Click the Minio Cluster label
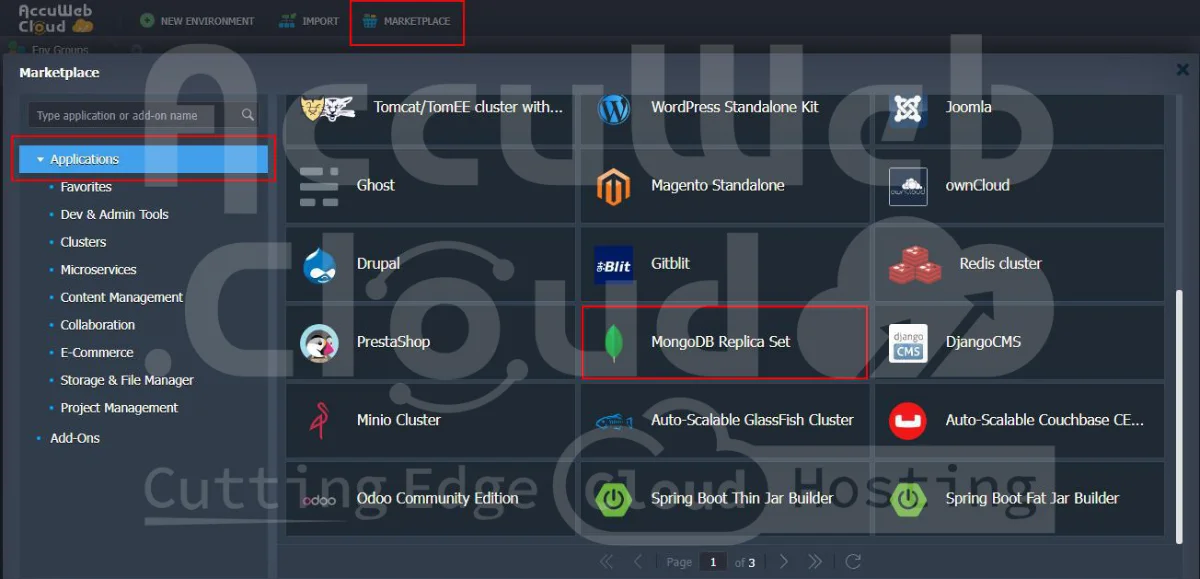Screen dimensions: 1200x579 (399, 420)
